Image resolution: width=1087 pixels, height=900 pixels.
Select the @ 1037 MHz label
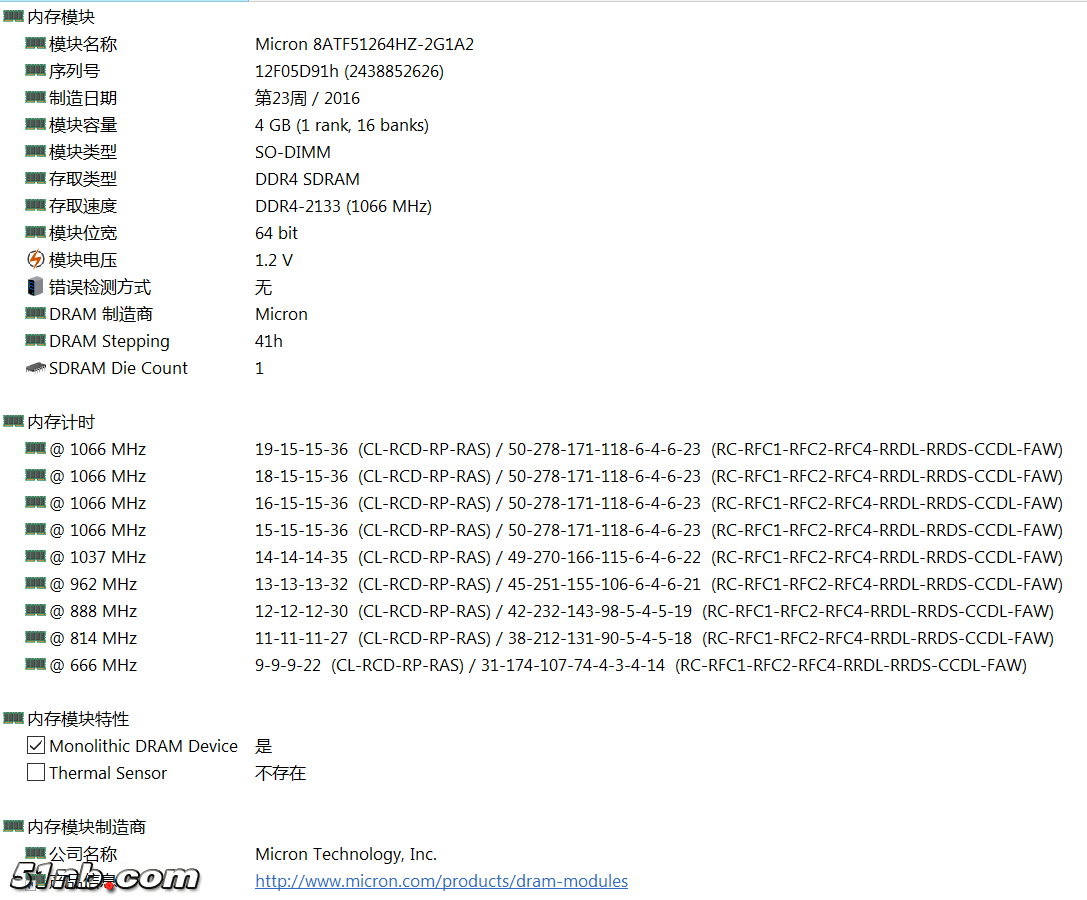tap(98, 558)
